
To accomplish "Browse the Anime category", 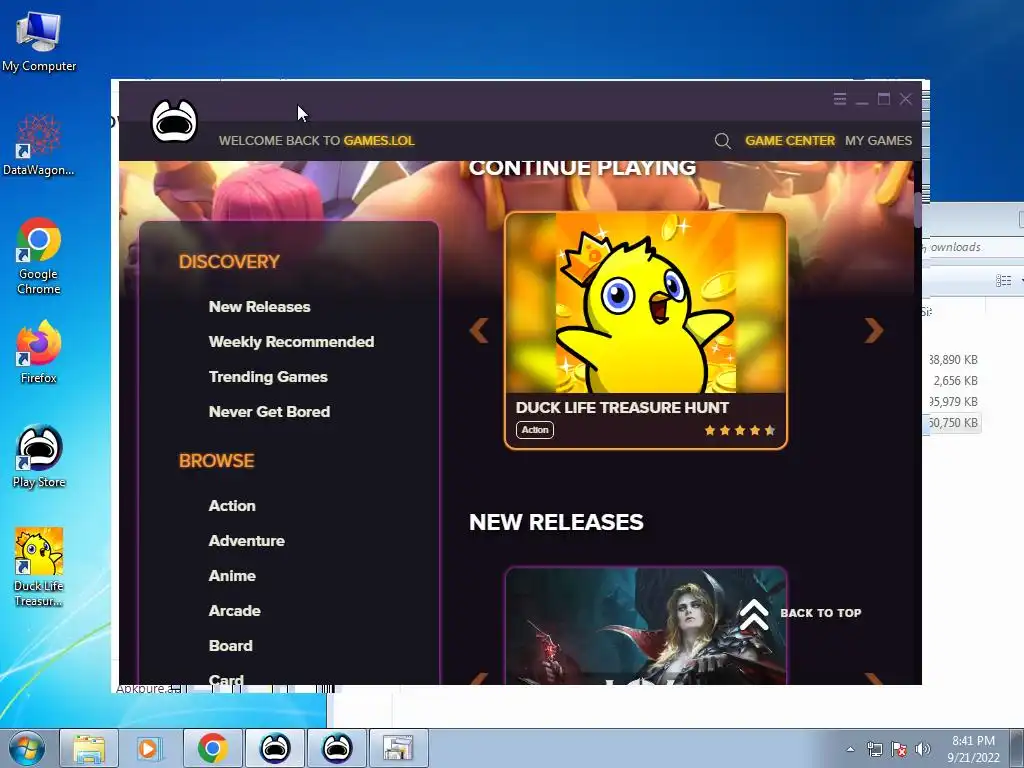I will (232, 575).
